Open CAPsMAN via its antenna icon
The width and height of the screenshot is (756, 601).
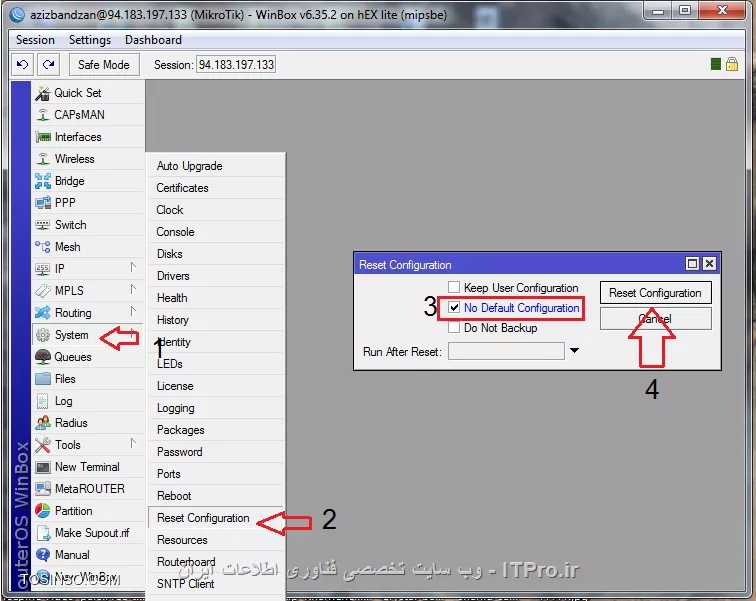pos(42,115)
